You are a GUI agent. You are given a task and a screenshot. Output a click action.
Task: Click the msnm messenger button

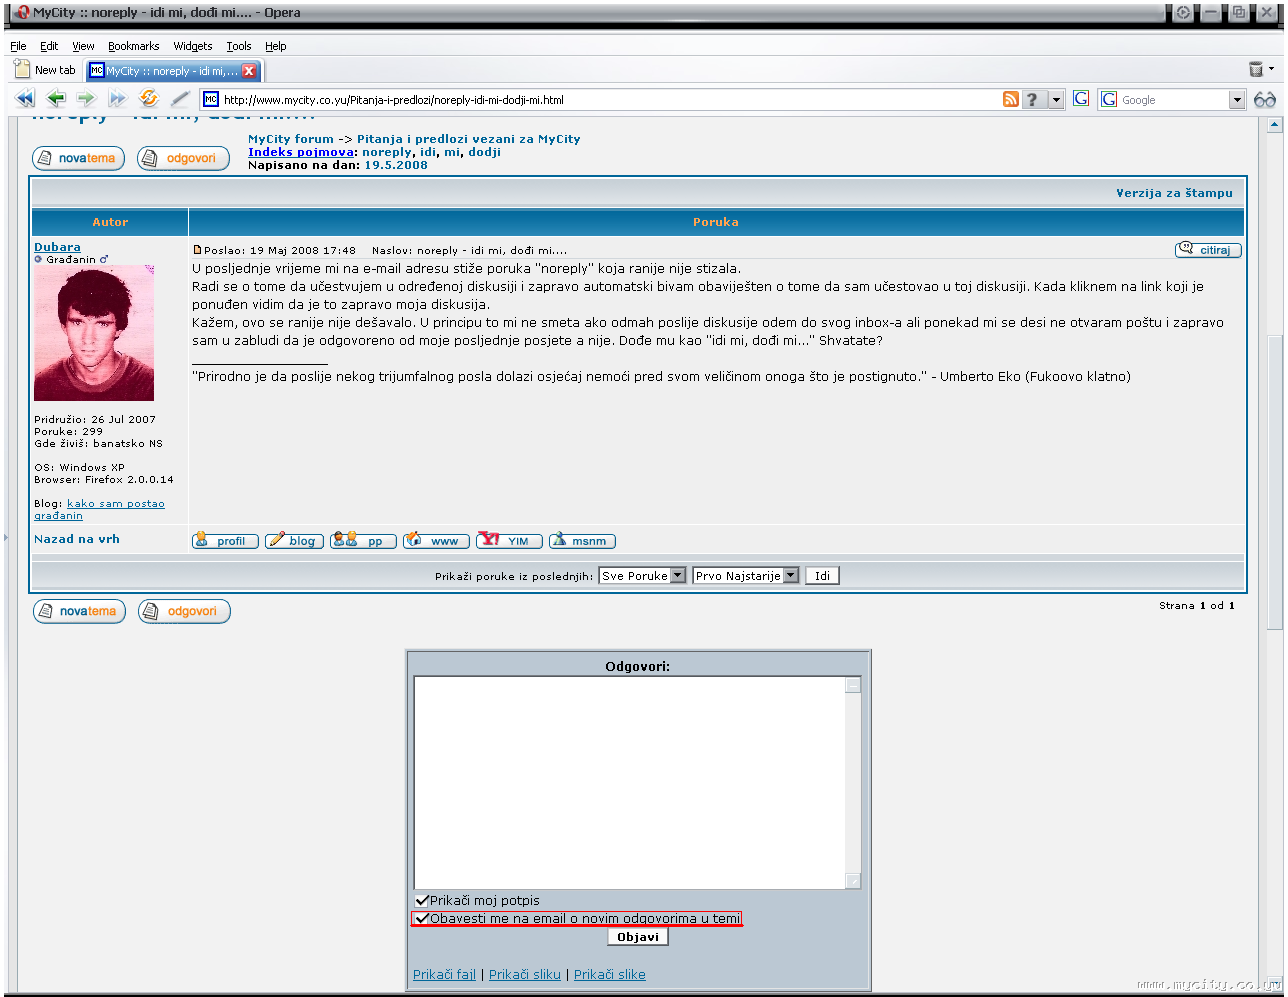pos(583,541)
